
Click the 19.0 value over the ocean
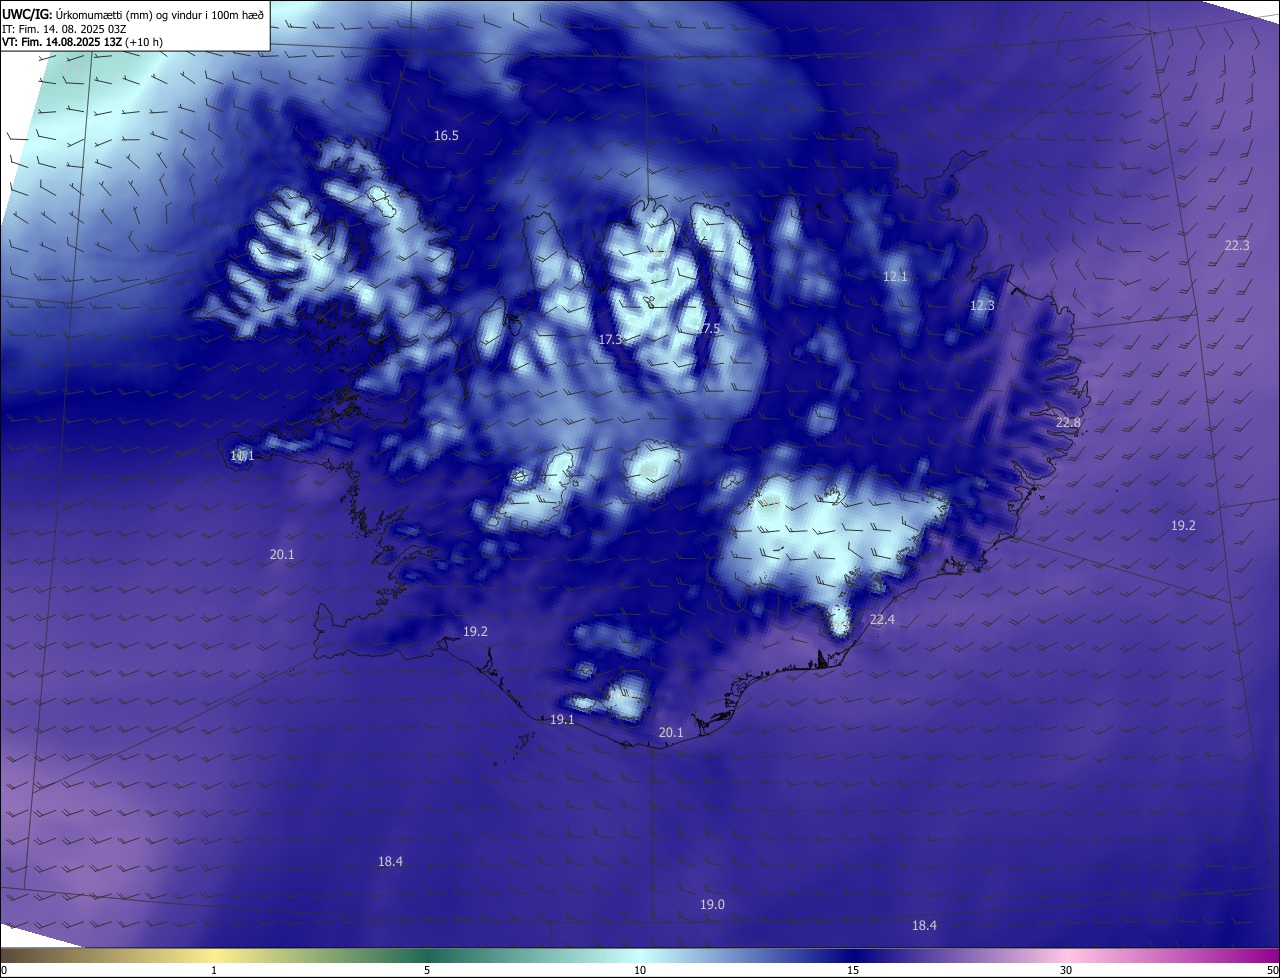pyautogui.click(x=711, y=905)
